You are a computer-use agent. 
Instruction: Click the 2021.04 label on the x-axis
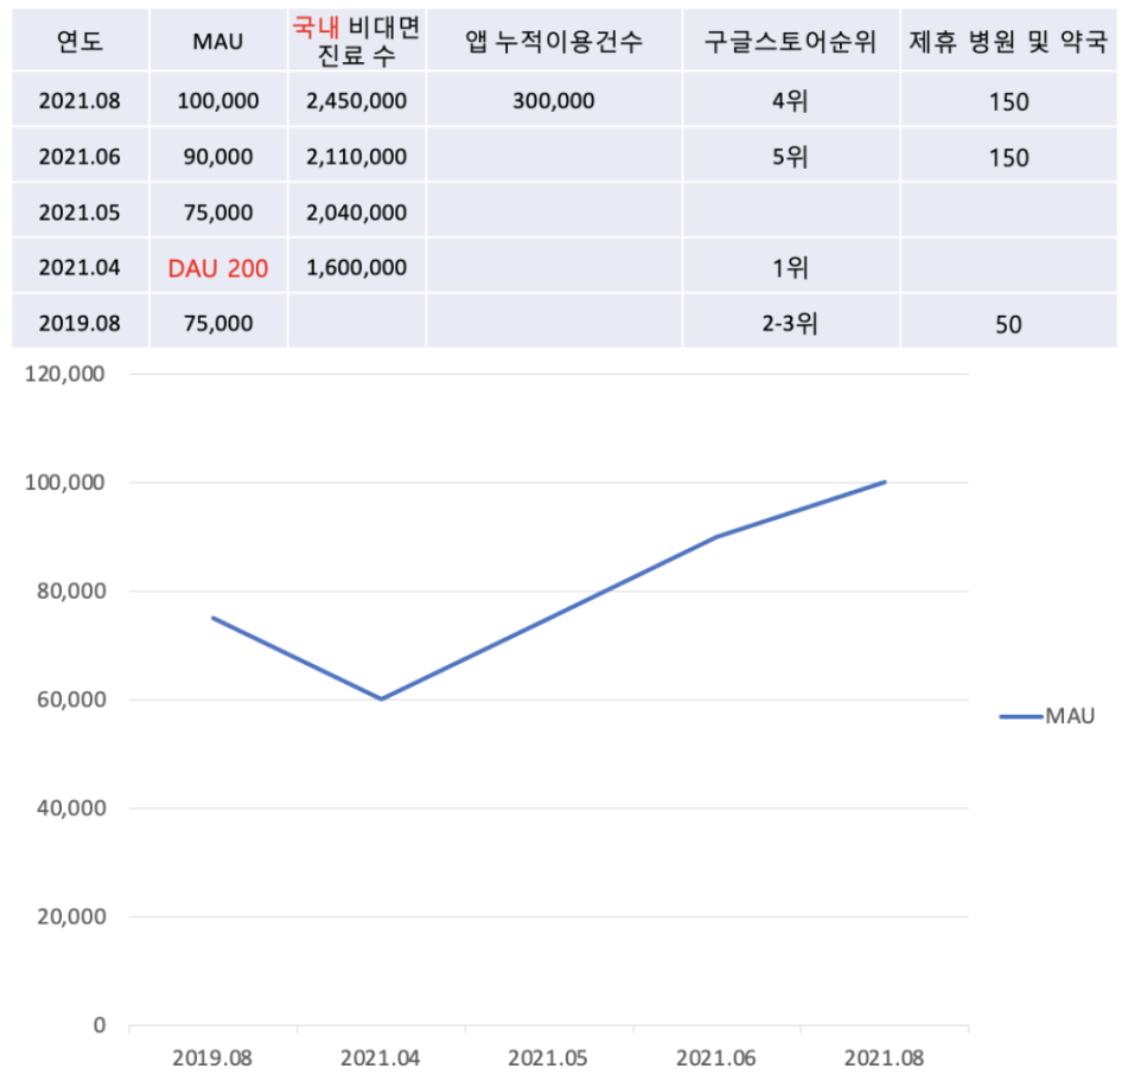pos(383,1055)
